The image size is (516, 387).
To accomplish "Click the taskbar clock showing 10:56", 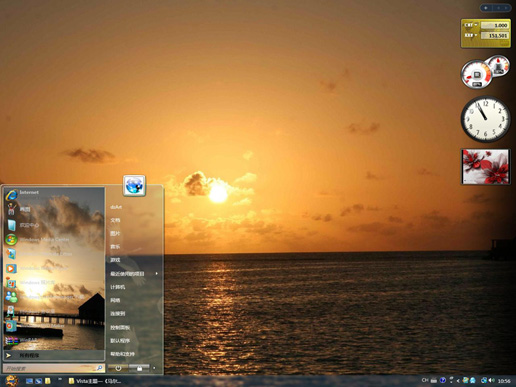I will click(504, 381).
